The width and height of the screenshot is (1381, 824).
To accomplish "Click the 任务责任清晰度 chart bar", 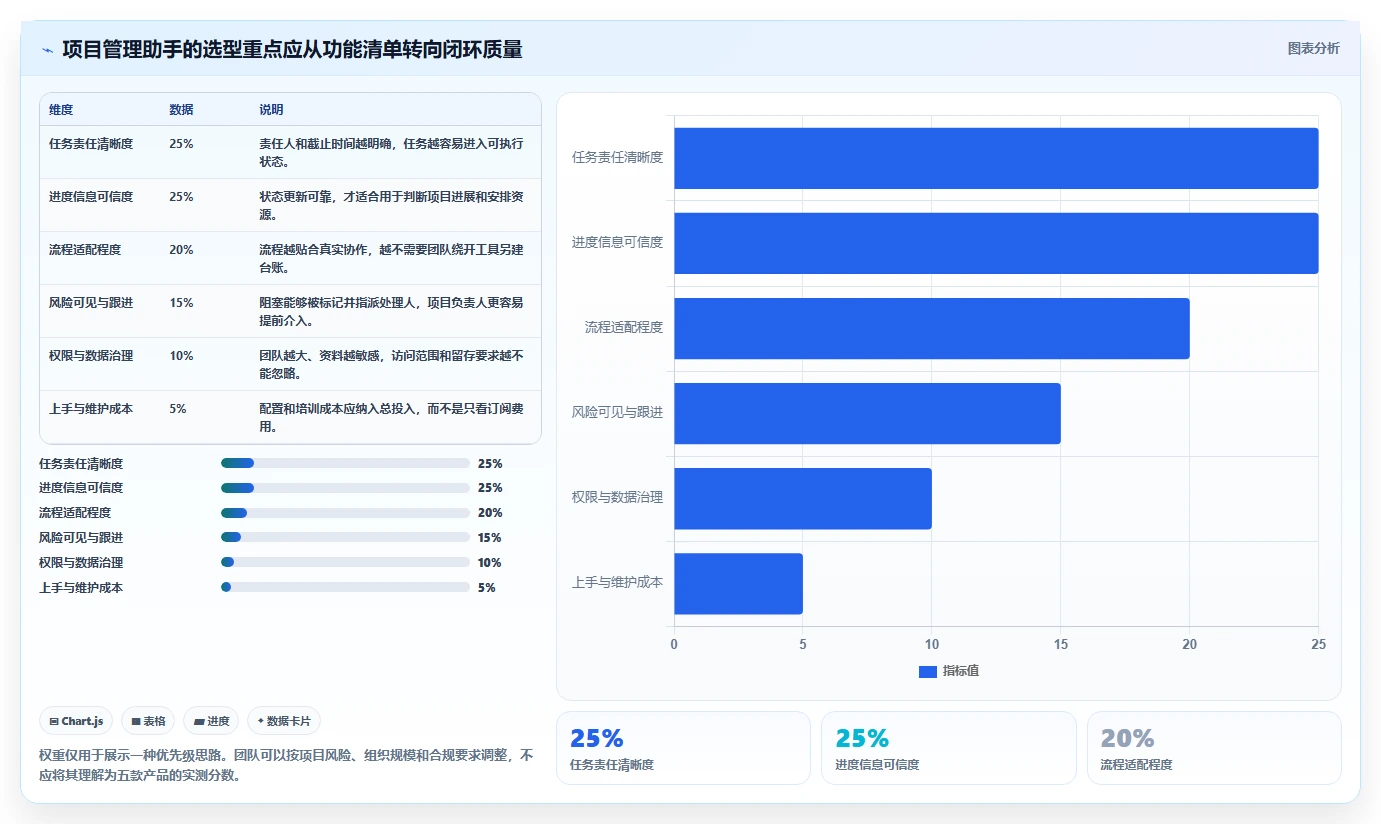I will (x=996, y=158).
